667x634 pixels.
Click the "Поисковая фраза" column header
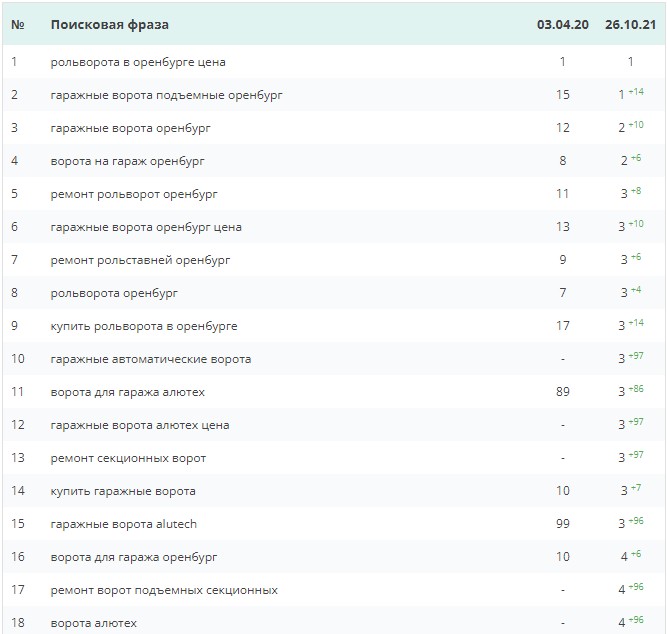110,24
